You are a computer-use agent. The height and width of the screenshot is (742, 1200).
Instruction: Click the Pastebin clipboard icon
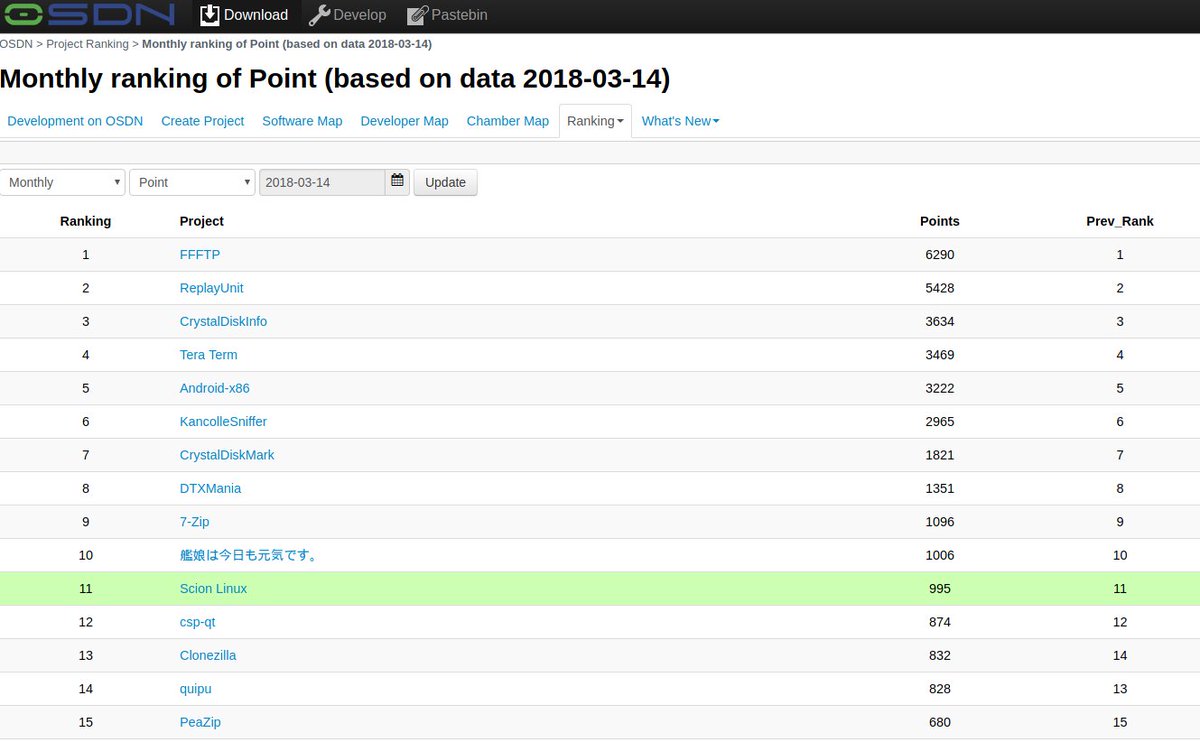point(417,15)
